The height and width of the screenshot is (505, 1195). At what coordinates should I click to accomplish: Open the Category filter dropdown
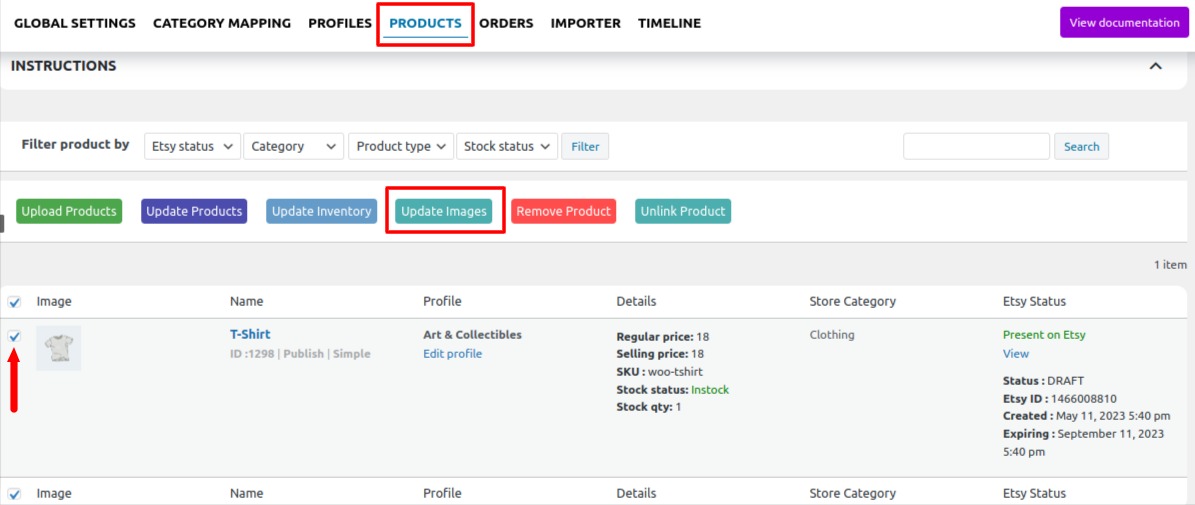click(293, 146)
